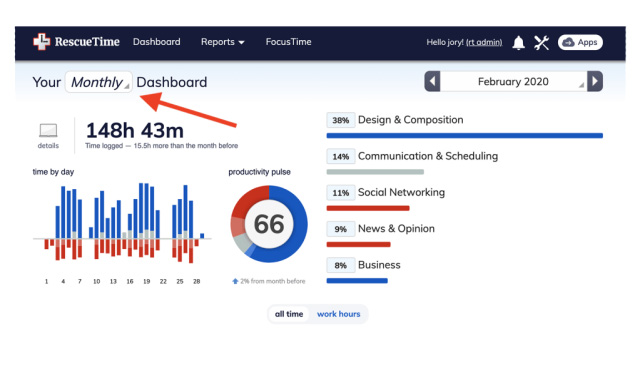Open the tools settings icon
The width and height of the screenshot is (640, 368).
pos(542,42)
